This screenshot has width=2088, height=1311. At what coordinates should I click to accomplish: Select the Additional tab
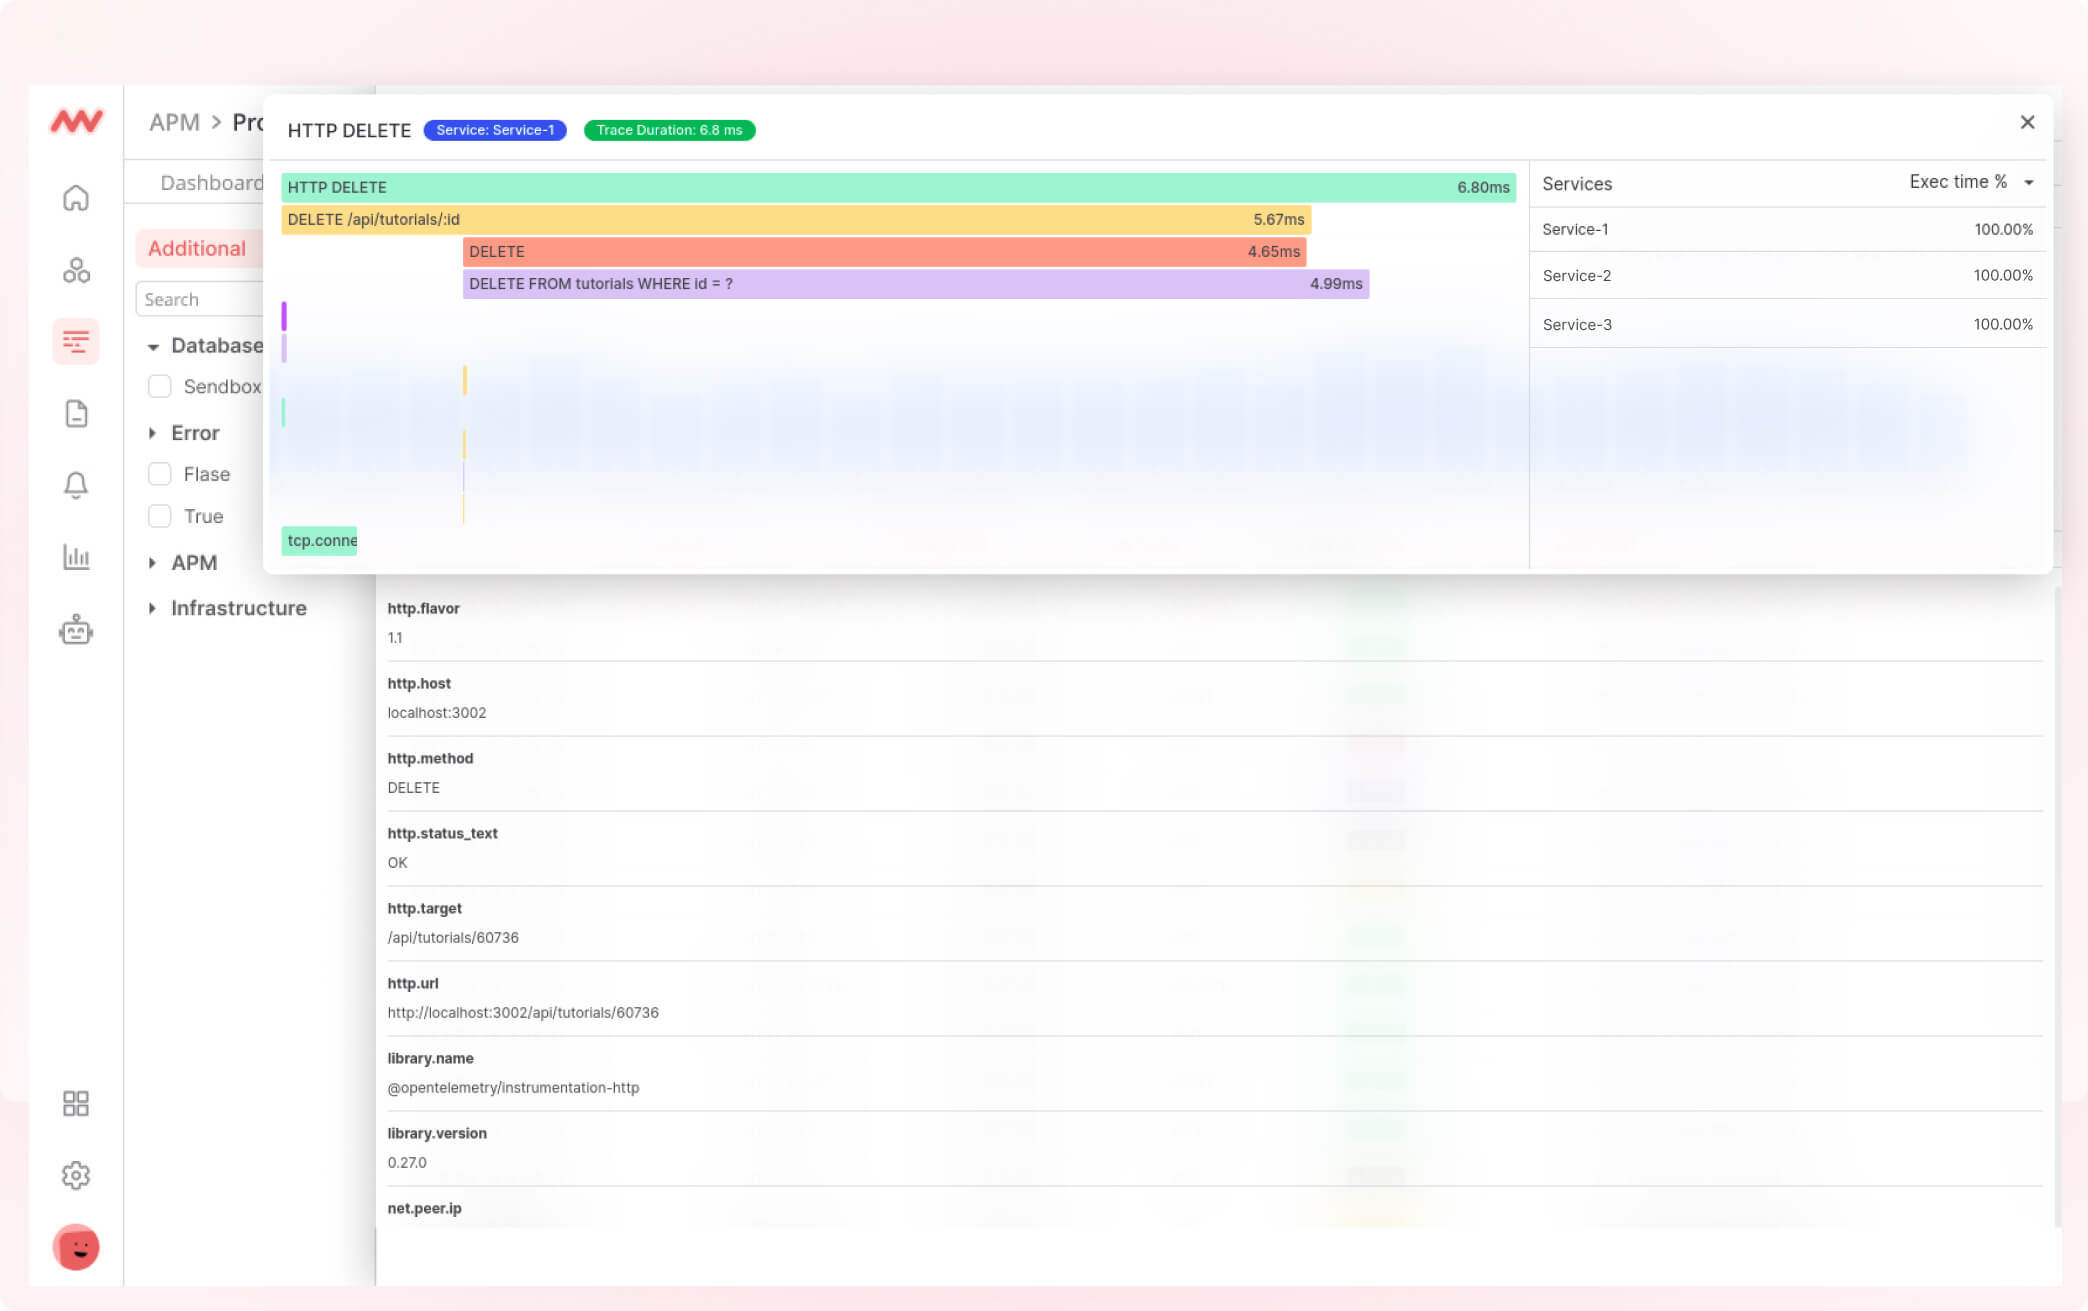tap(197, 248)
